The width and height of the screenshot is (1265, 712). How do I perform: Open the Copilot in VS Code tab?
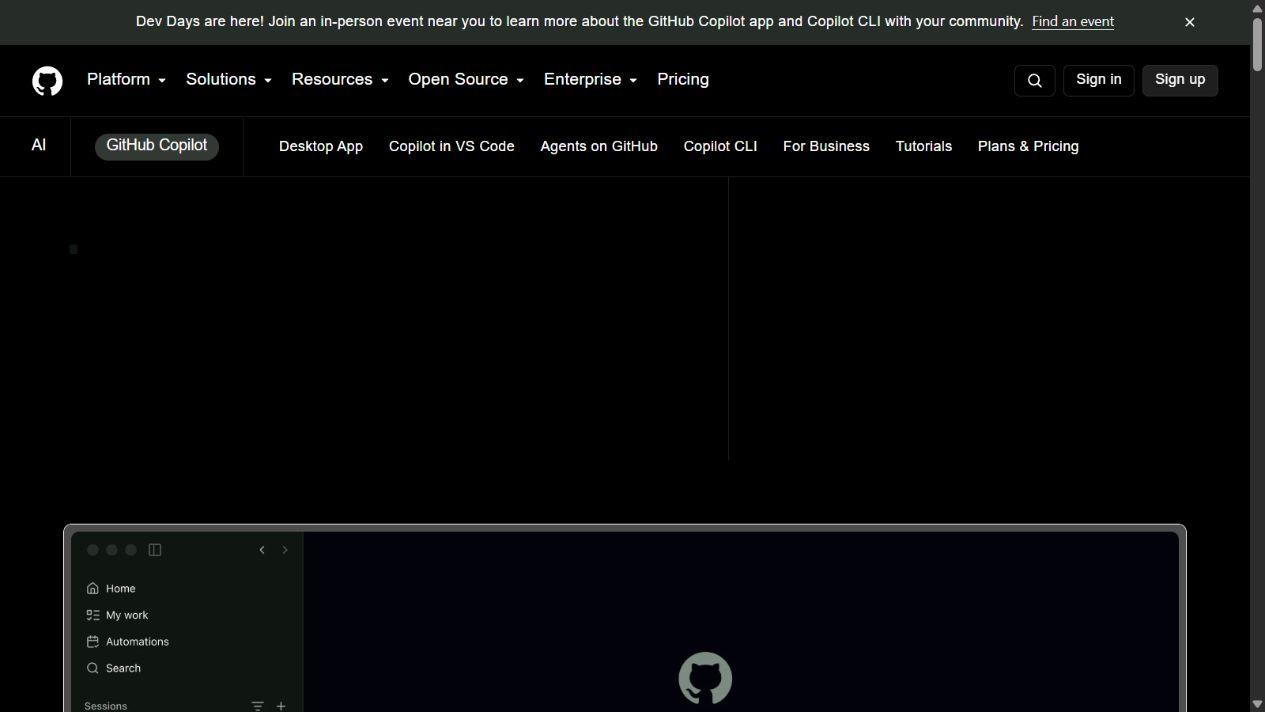[x=452, y=146]
